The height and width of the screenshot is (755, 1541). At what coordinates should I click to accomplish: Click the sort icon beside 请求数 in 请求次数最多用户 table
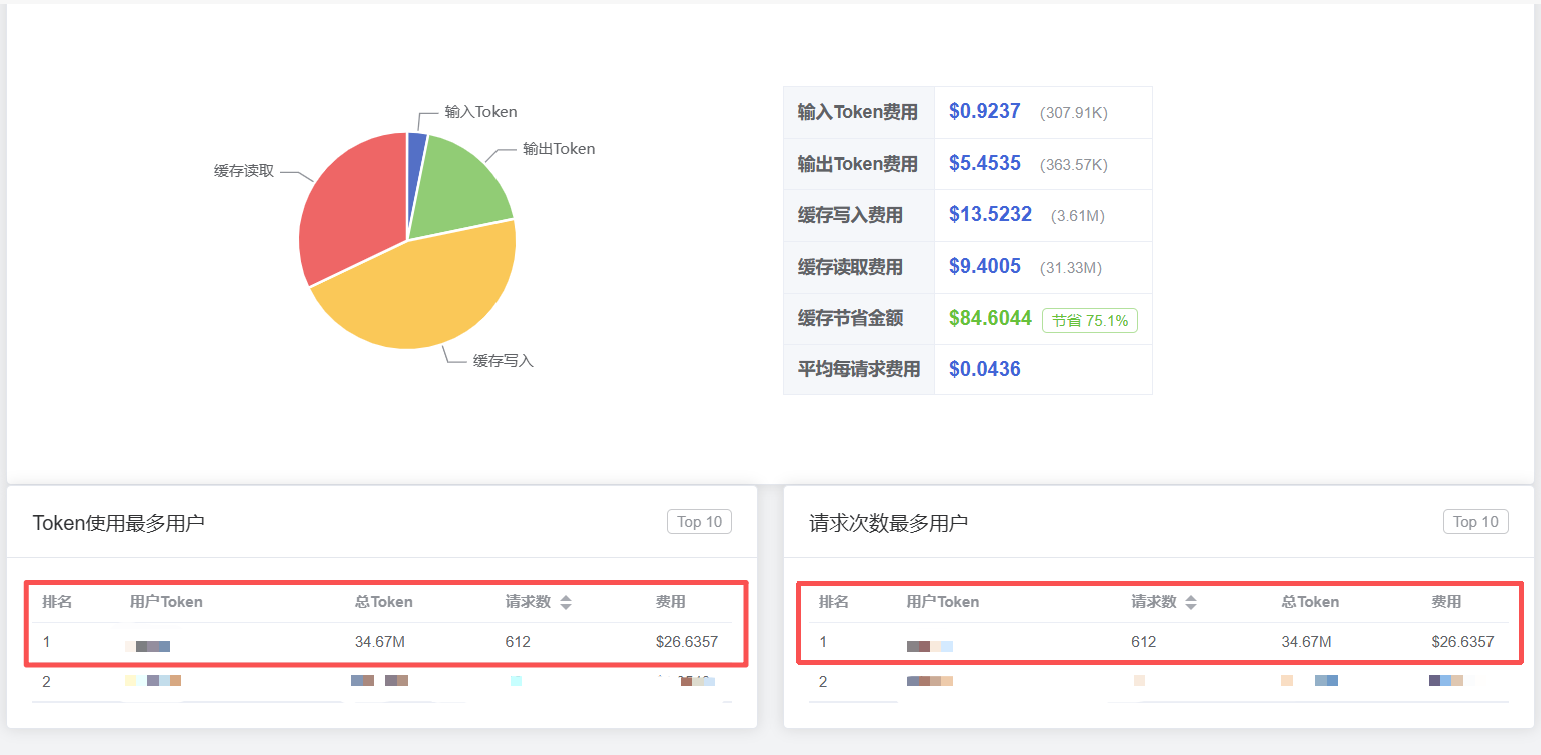pos(1190,602)
